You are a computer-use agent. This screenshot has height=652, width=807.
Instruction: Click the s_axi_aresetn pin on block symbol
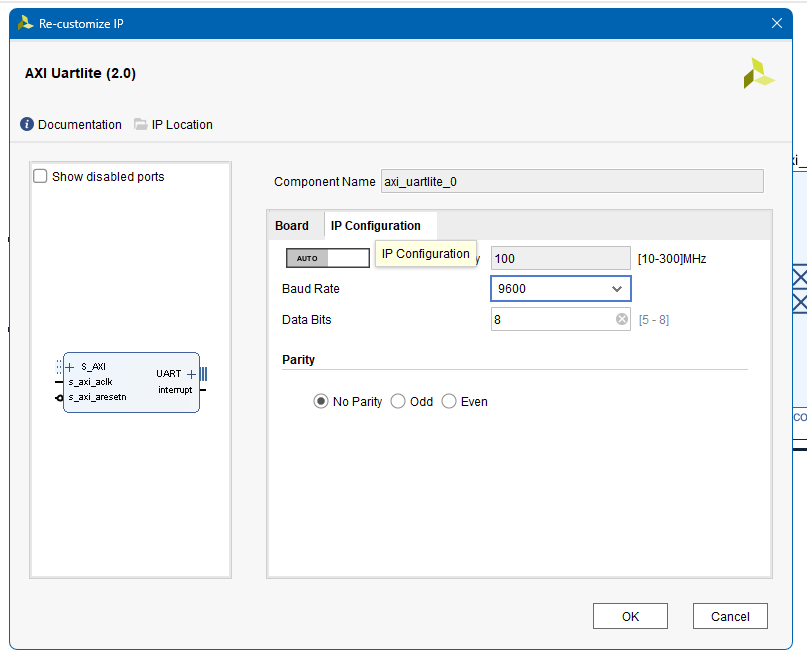60,397
